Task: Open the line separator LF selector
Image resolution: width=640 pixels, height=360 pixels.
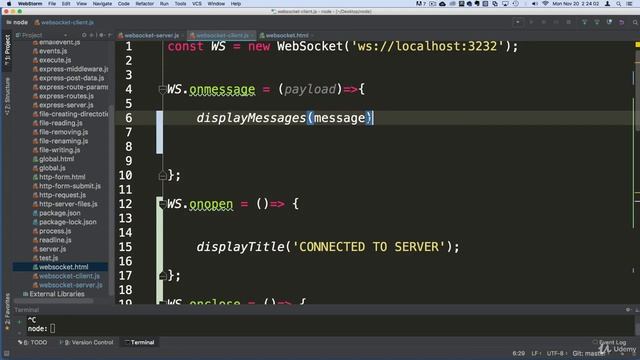Action: 536,353
